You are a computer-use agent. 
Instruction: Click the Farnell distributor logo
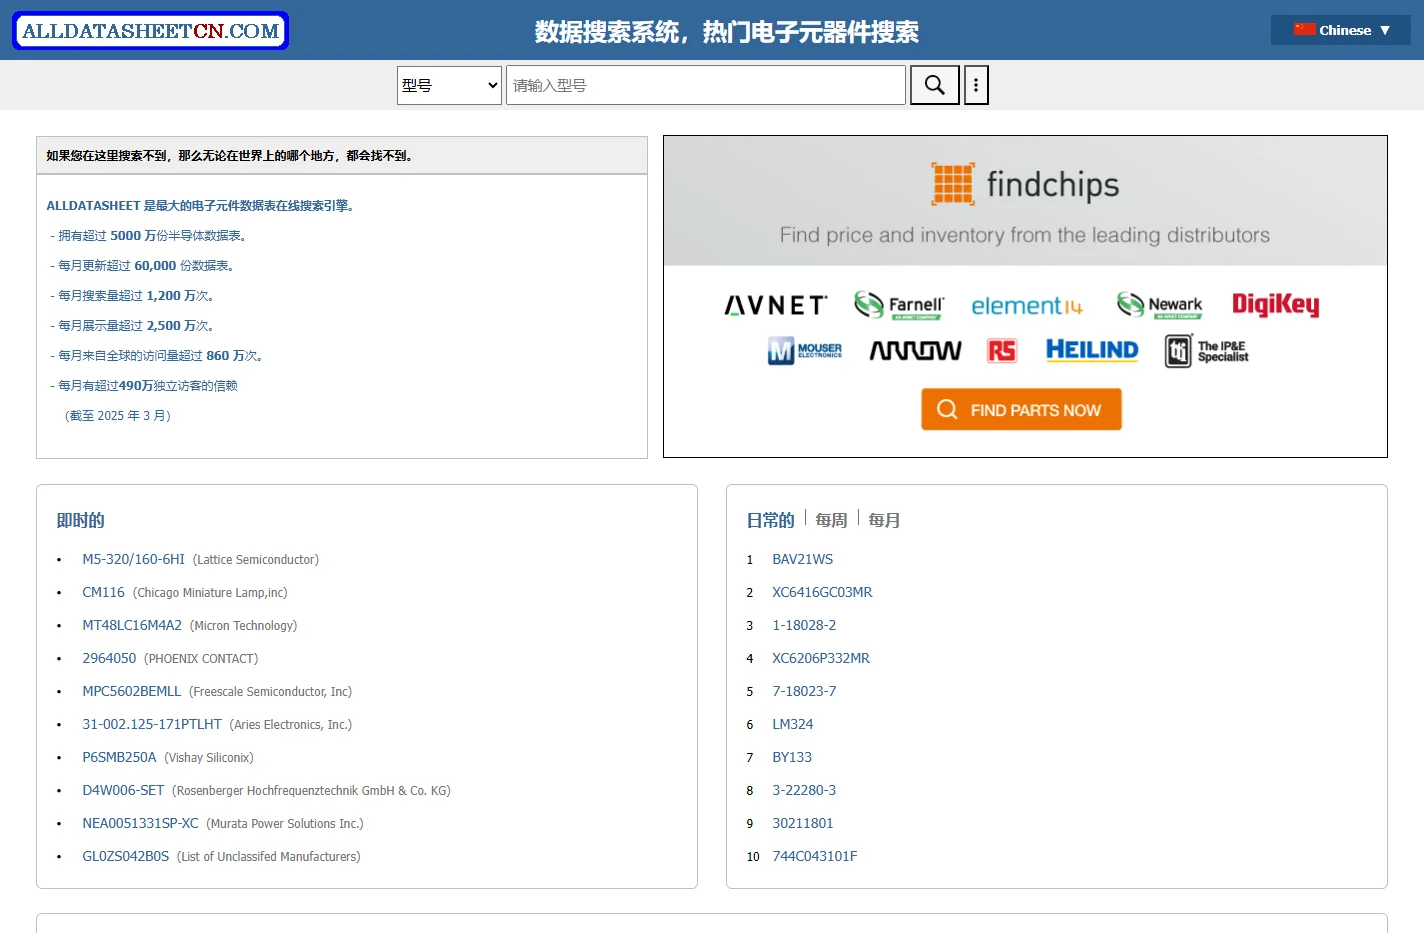click(x=899, y=305)
